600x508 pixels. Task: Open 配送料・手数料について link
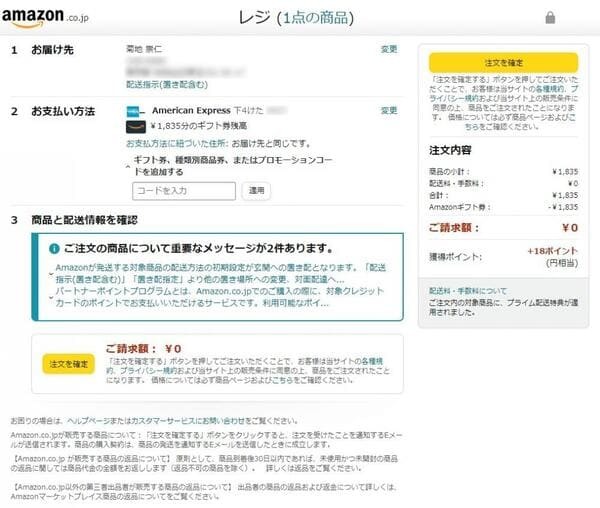pyautogui.click(x=468, y=291)
